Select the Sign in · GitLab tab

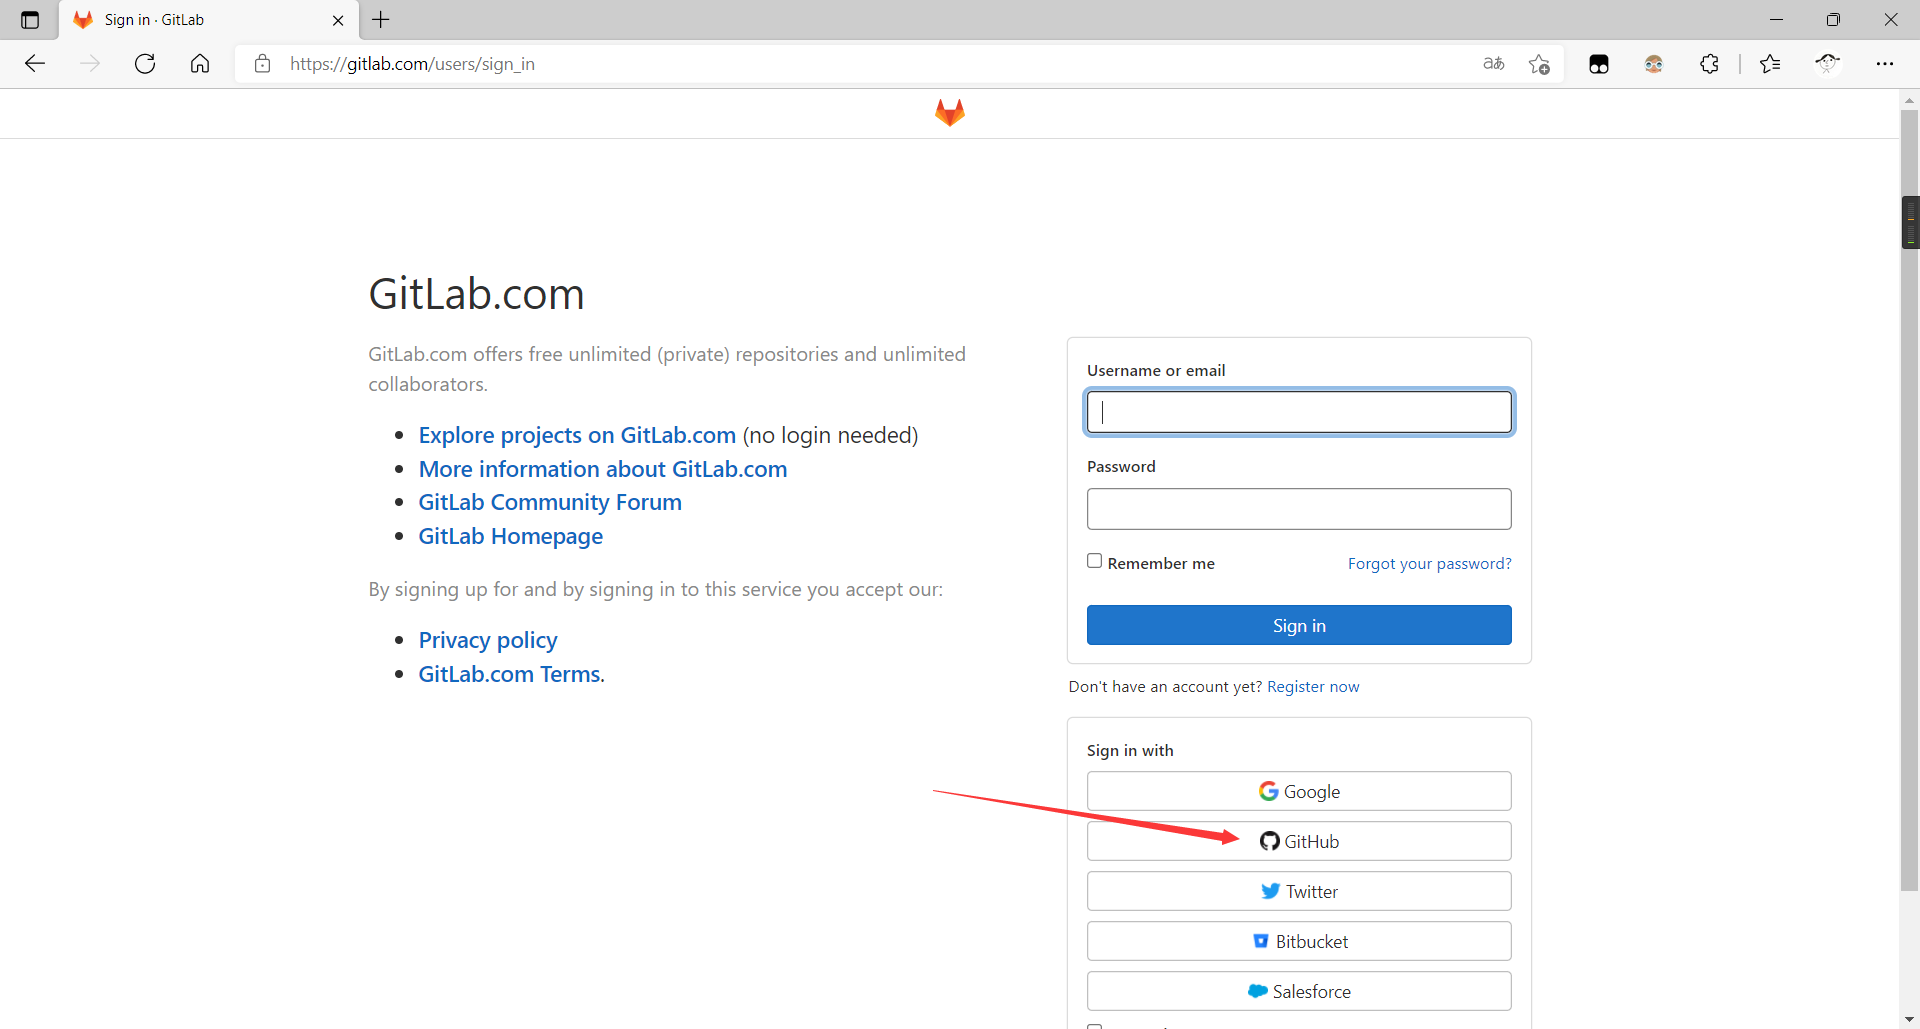point(207,20)
